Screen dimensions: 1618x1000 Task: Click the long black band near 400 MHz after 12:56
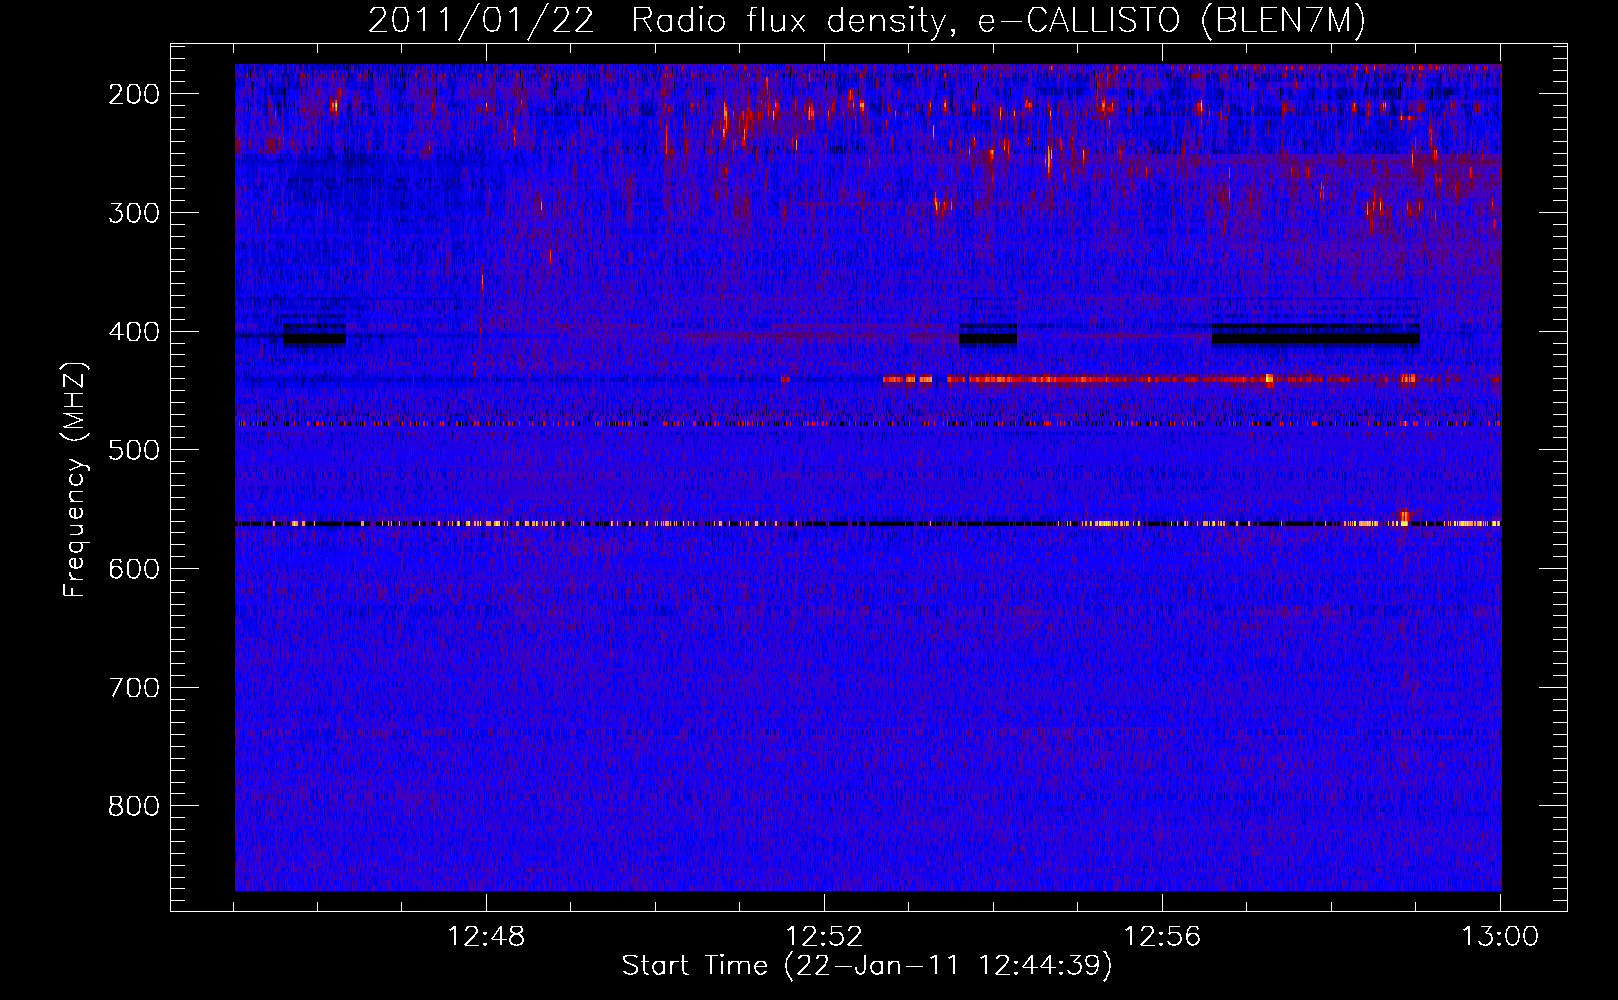[1315, 335]
